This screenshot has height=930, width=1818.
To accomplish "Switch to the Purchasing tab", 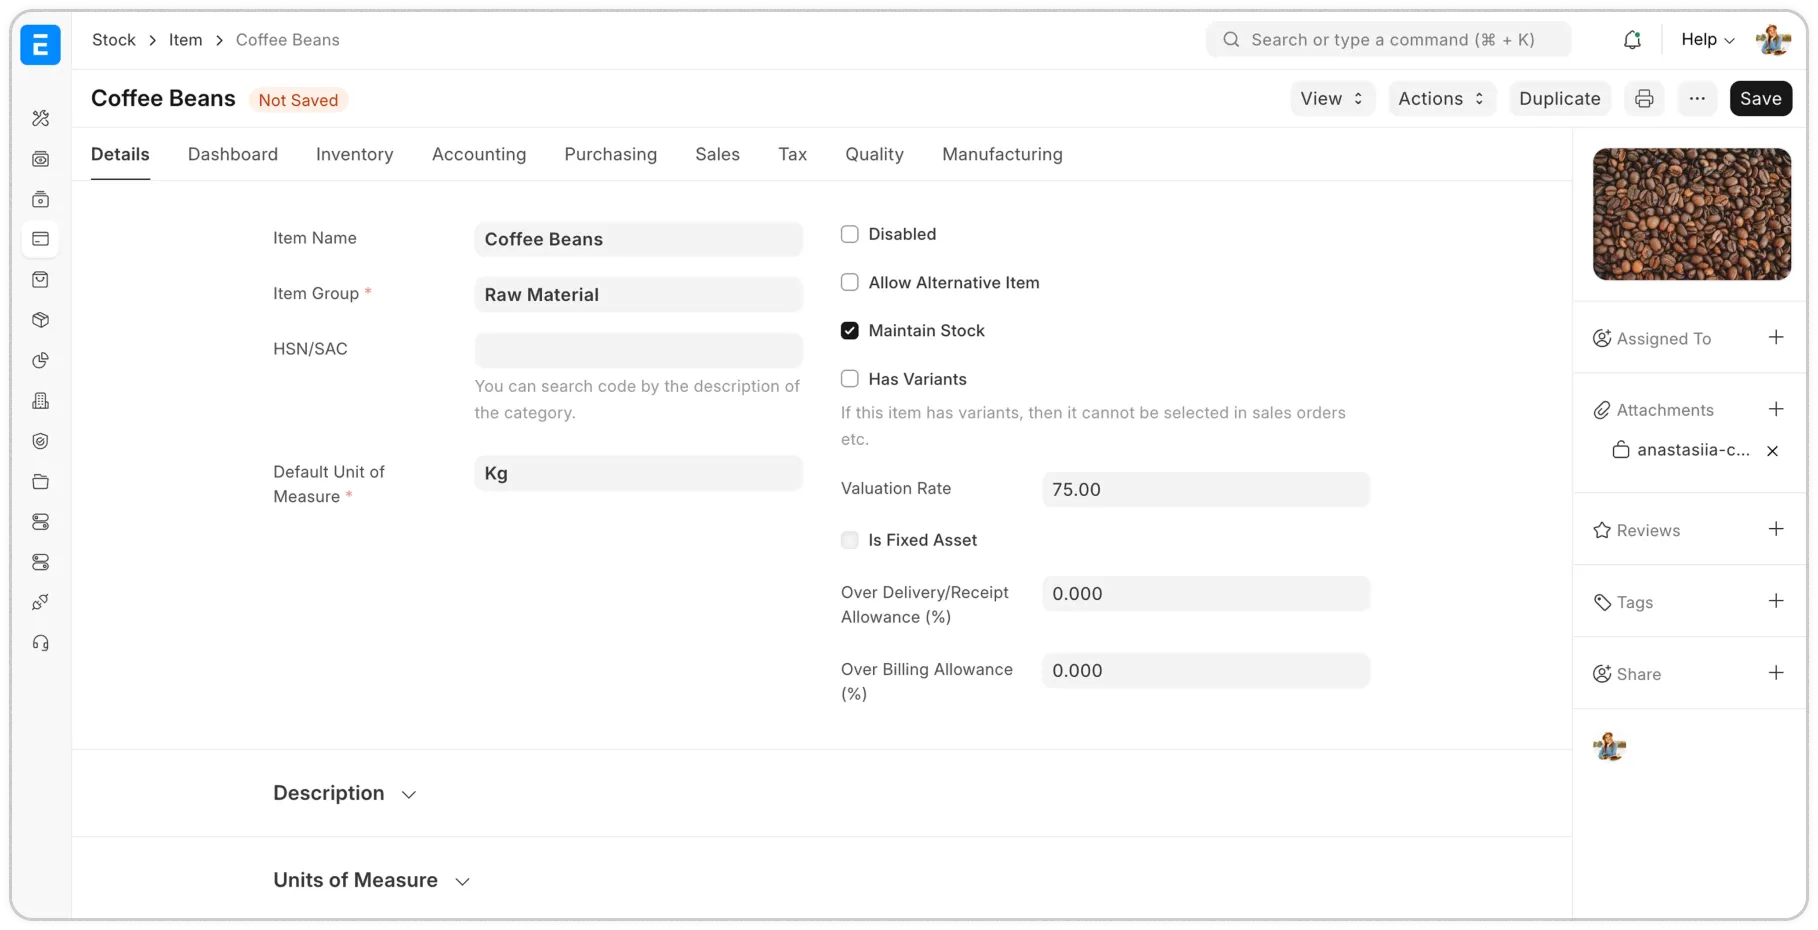I will 611,154.
